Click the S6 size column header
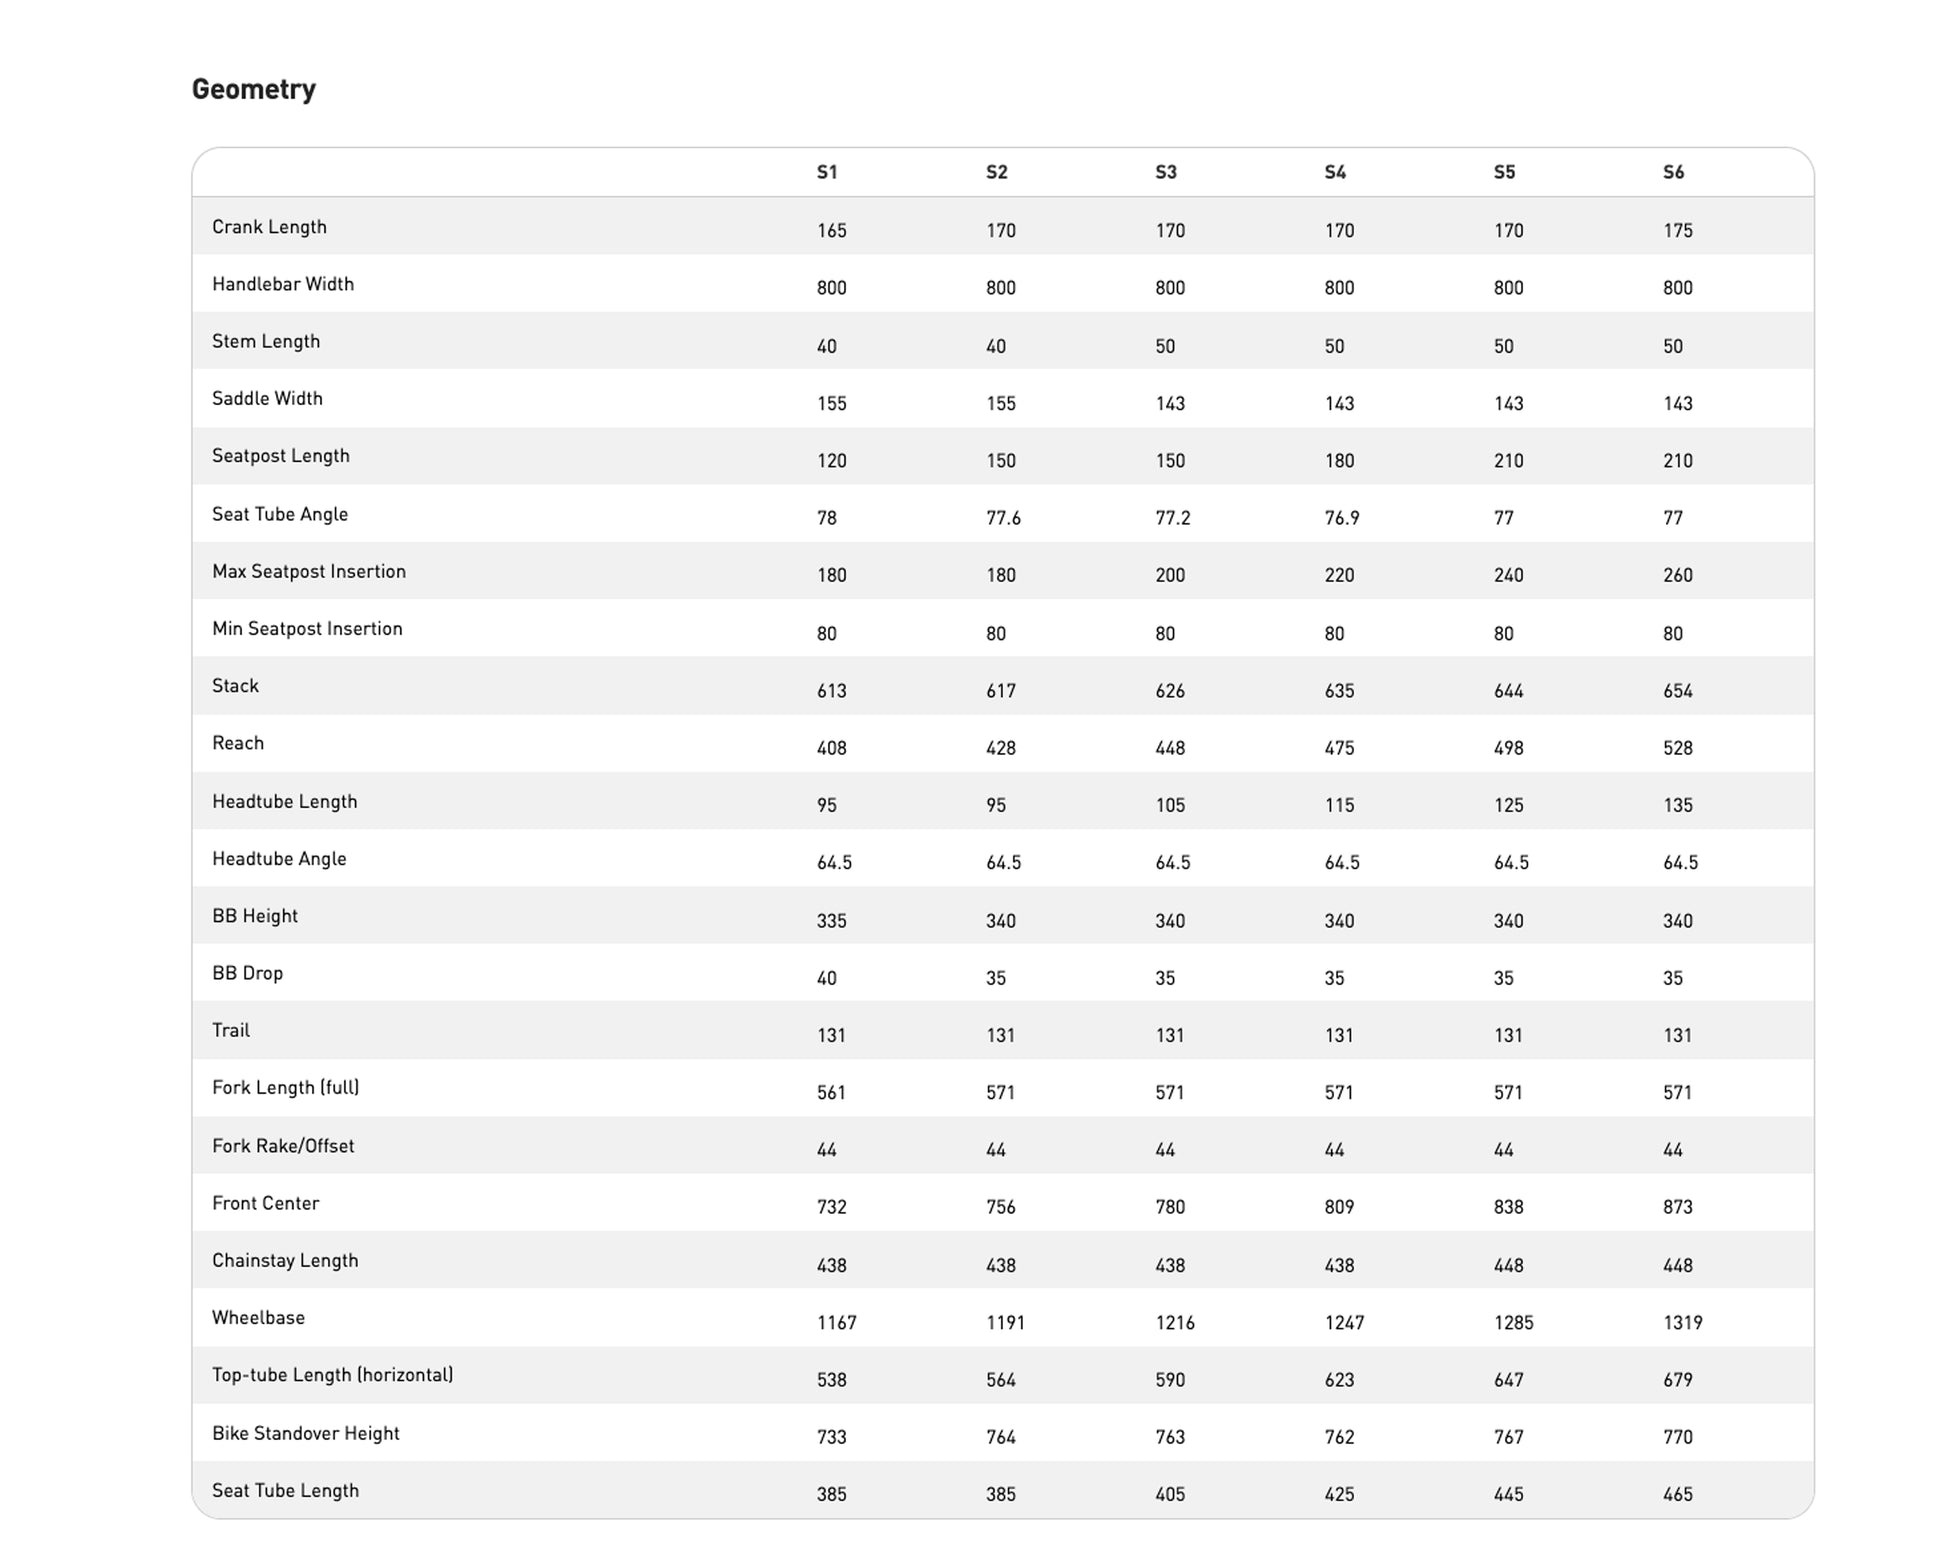Image resolution: width=1946 pixels, height=1557 pixels. [x=1673, y=172]
